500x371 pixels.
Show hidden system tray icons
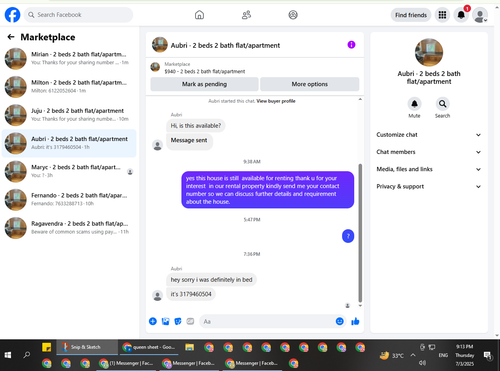pos(413,355)
